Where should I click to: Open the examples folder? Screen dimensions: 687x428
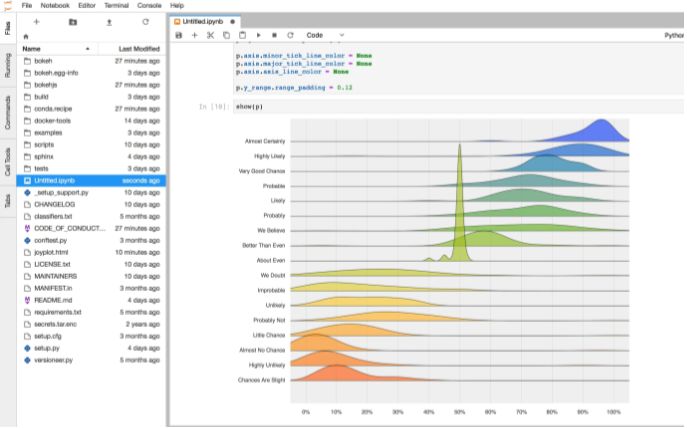click(x=91, y=133)
